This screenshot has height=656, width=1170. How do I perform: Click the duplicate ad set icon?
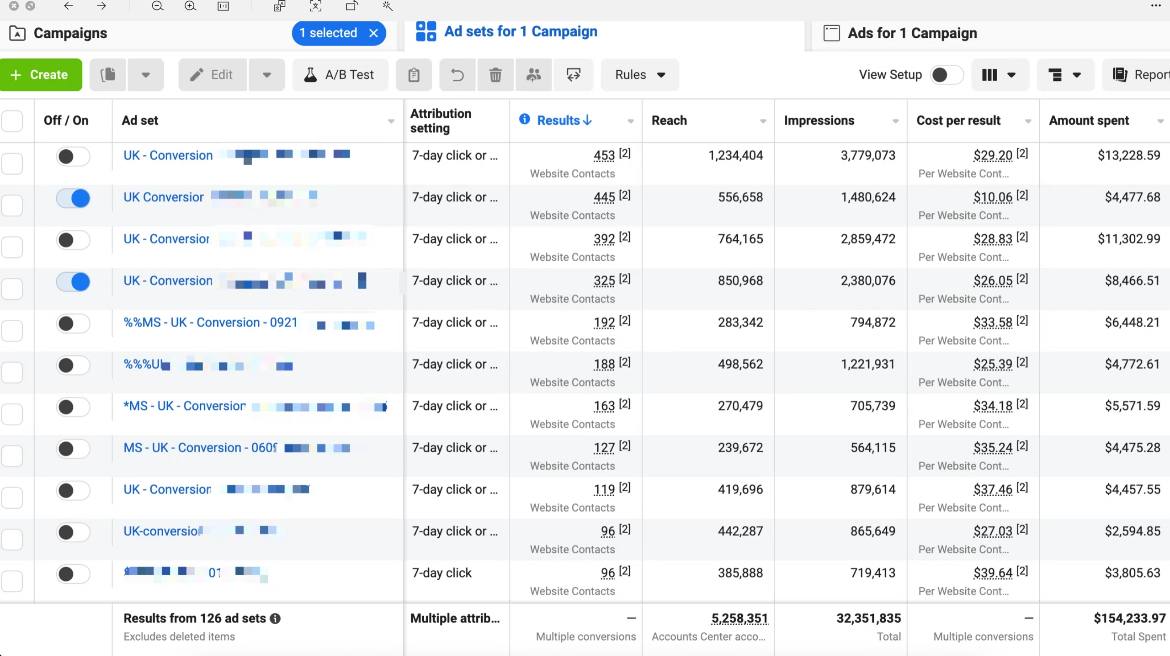108,75
